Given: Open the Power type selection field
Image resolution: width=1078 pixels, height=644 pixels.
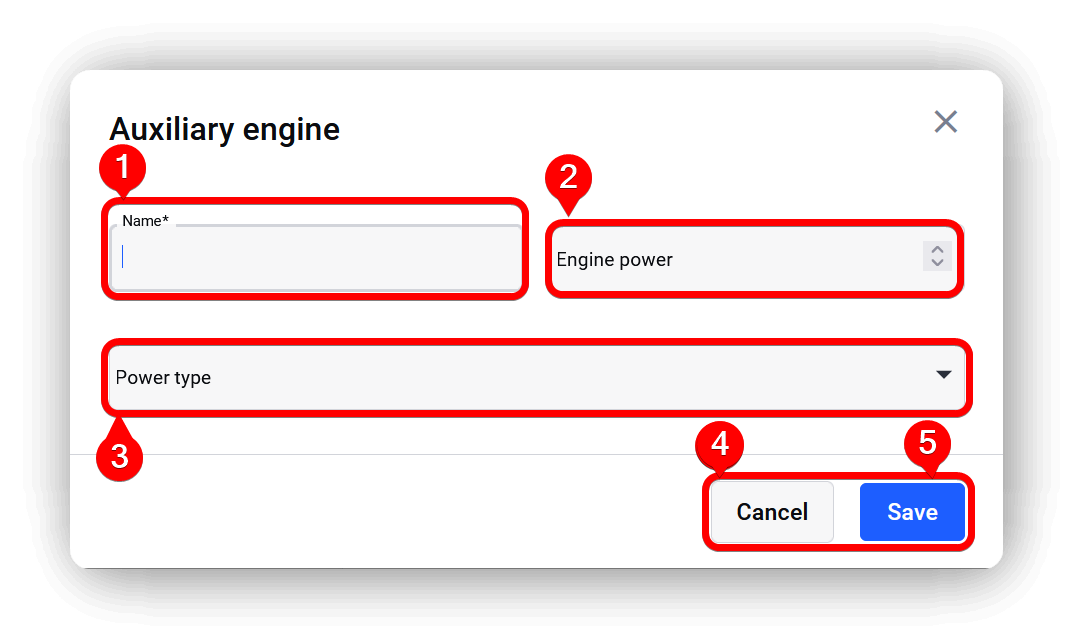Looking at the screenshot, I should (x=537, y=377).
